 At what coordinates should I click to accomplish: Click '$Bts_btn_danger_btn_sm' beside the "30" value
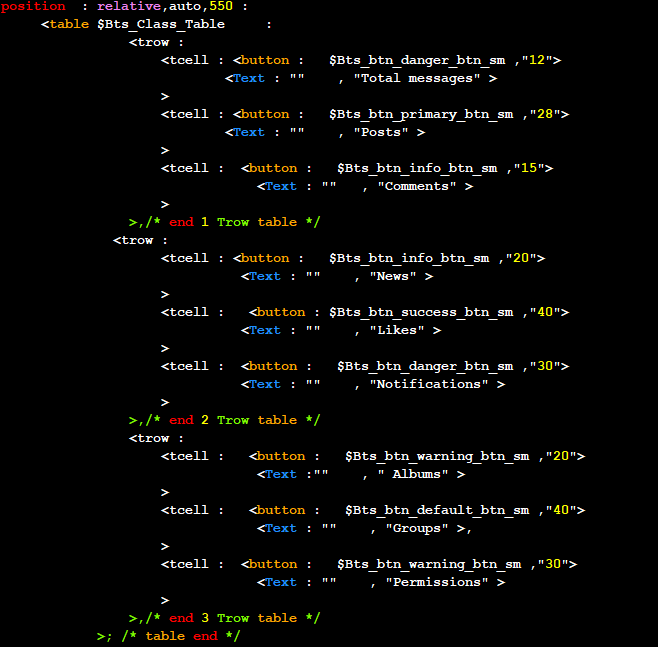[x=425, y=367]
